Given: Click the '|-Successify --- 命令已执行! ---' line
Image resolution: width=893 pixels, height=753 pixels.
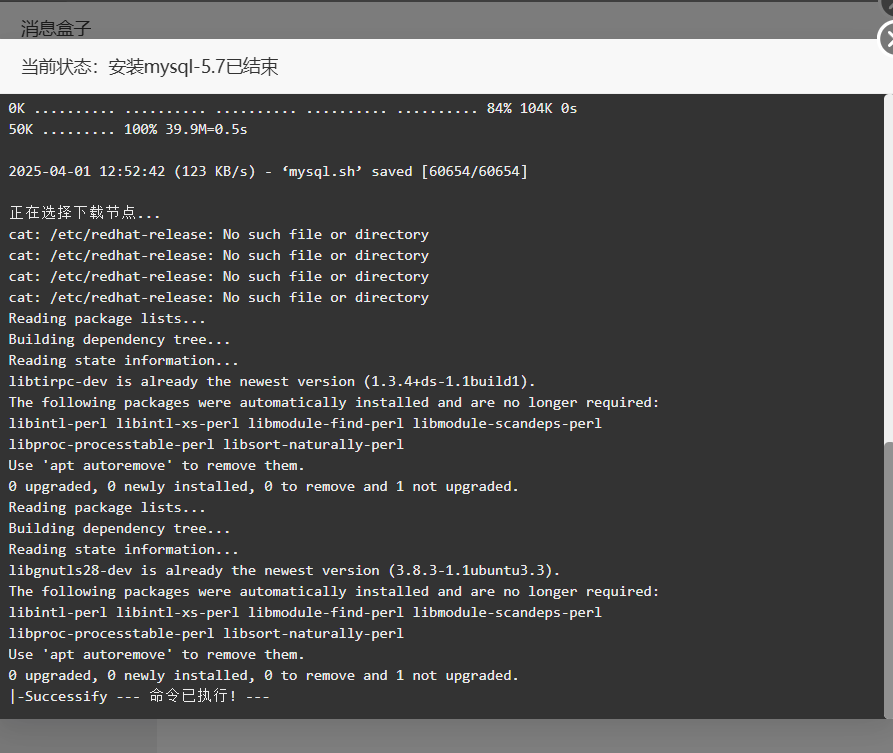Looking at the screenshot, I should coord(139,696).
